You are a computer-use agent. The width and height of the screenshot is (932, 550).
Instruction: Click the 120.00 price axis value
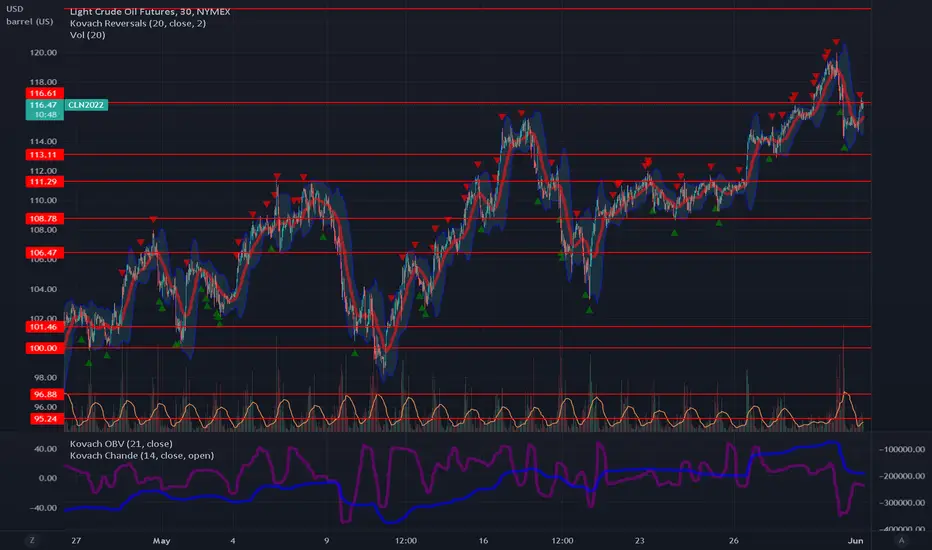(43, 52)
